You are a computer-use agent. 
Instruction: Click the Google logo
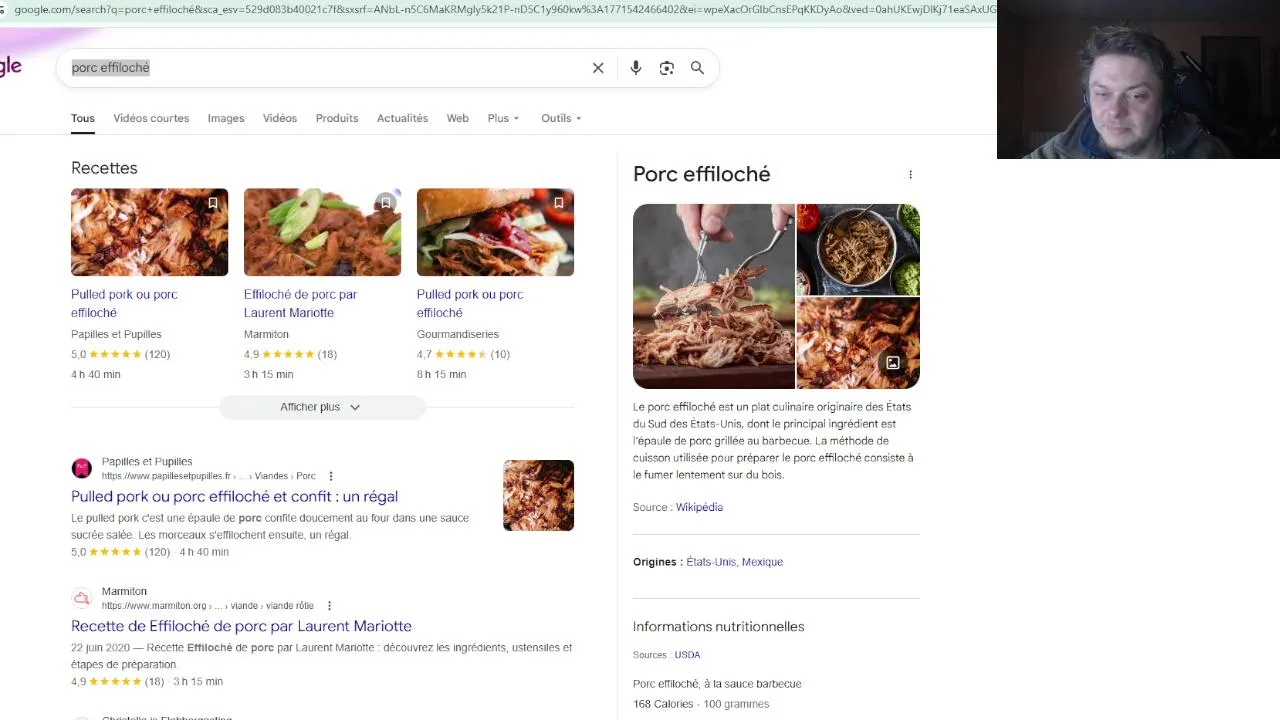(x=10, y=67)
